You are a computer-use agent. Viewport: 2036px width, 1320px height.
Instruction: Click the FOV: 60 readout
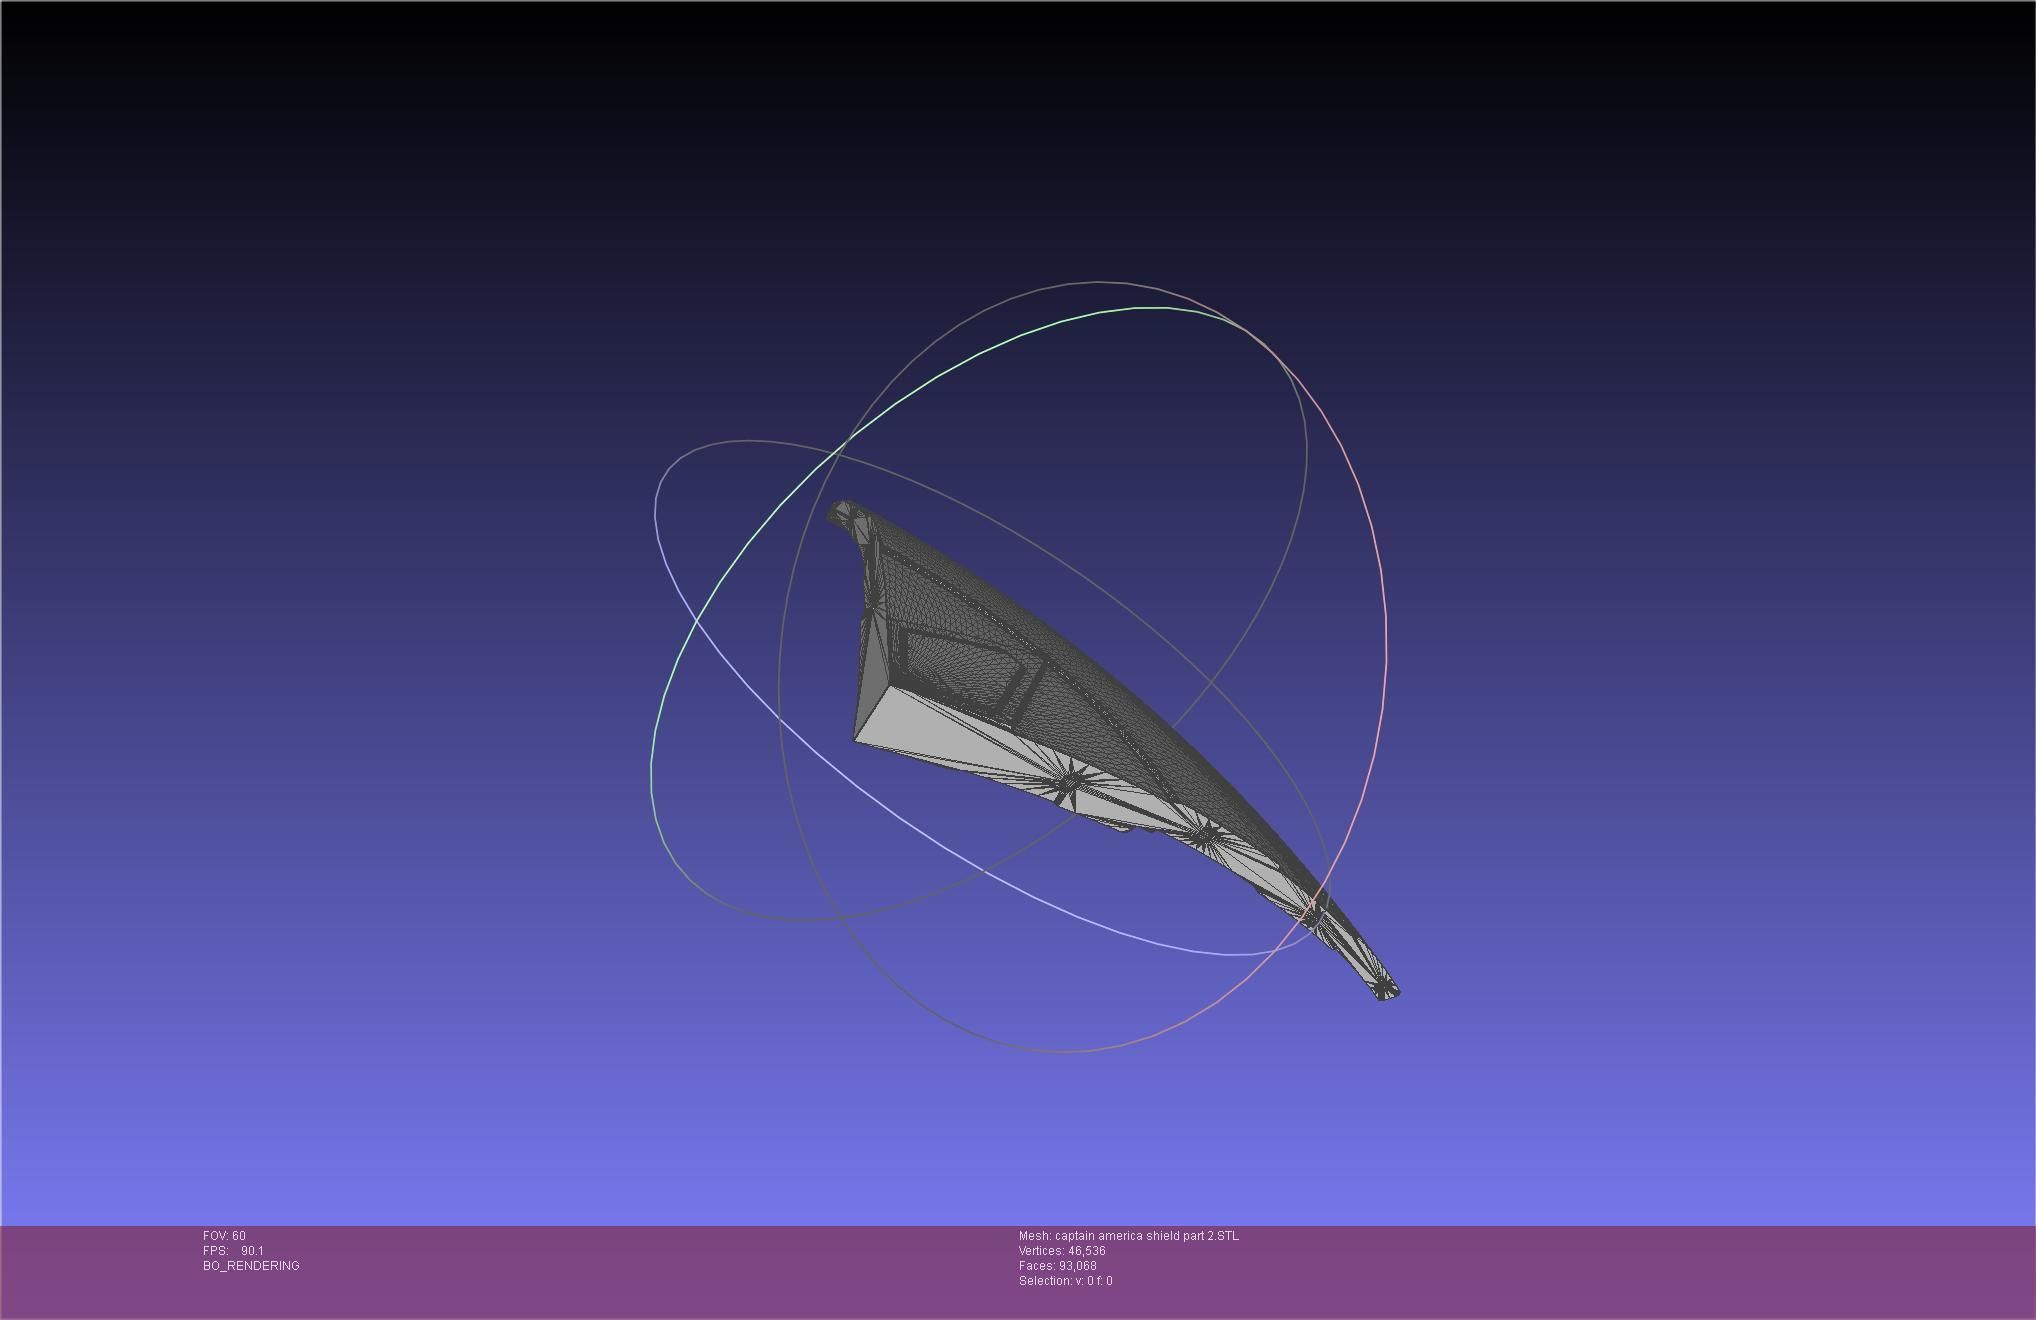click(x=224, y=1236)
